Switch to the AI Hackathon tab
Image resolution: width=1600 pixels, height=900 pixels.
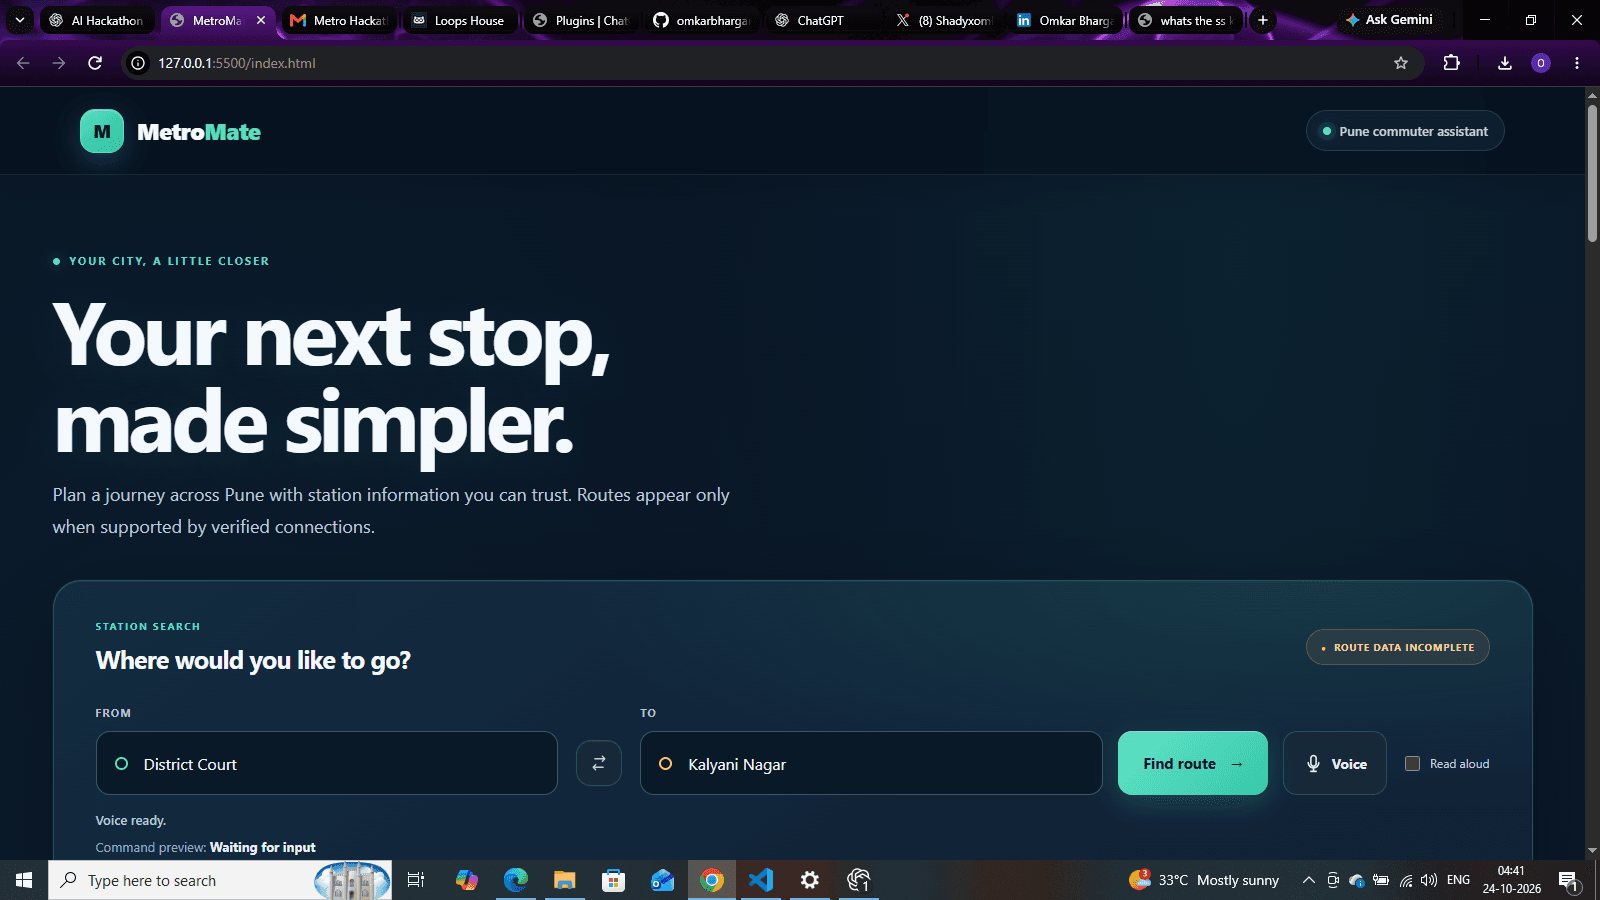point(96,20)
